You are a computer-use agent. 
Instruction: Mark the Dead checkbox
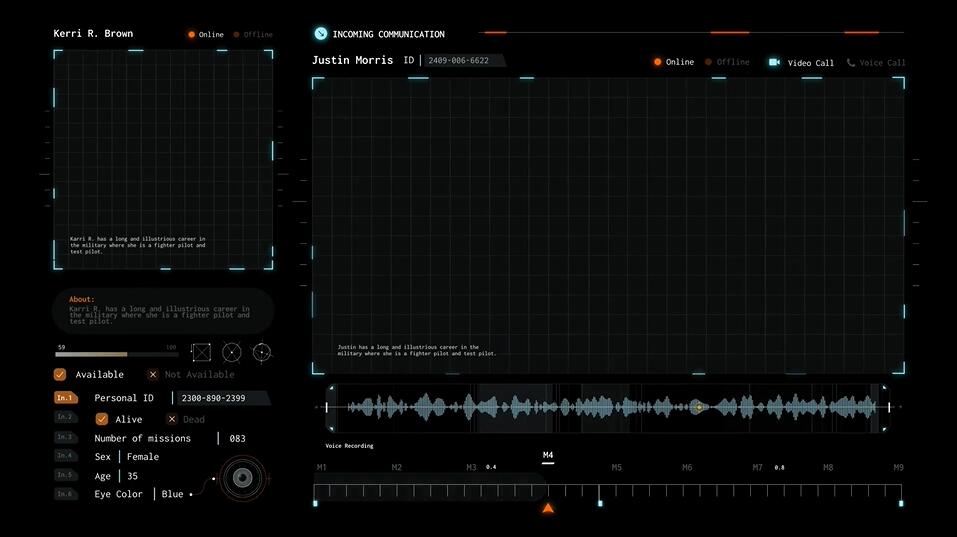pyautogui.click(x=172, y=419)
